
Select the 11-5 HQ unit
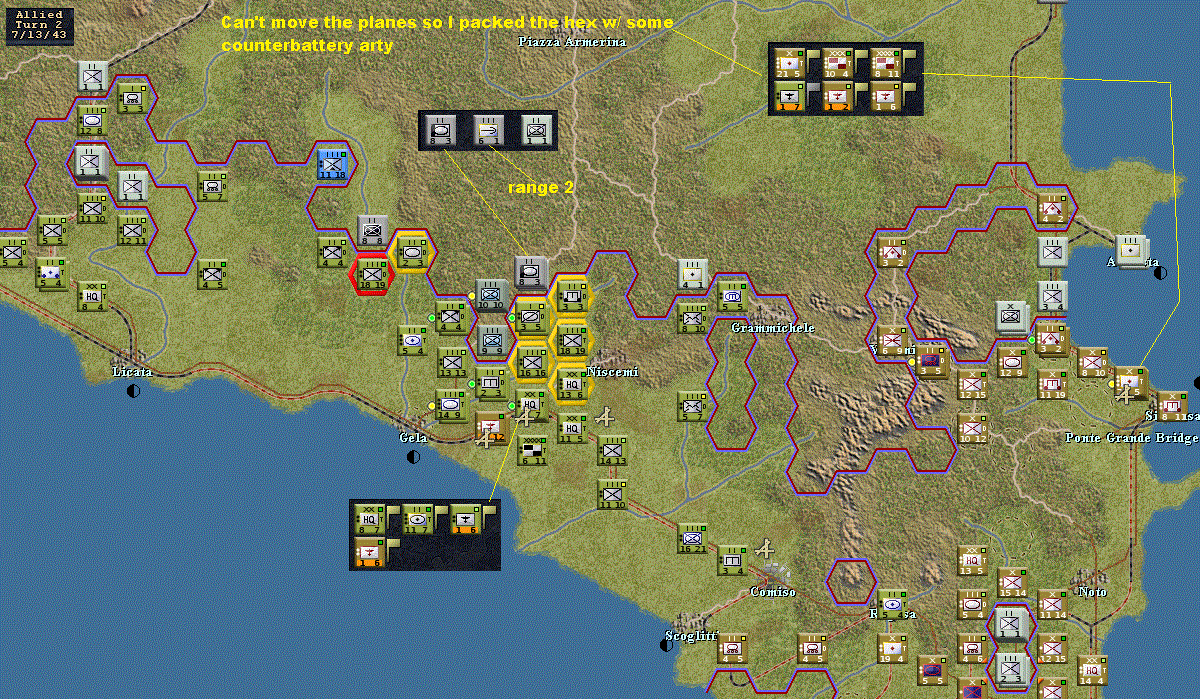[x=571, y=427]
